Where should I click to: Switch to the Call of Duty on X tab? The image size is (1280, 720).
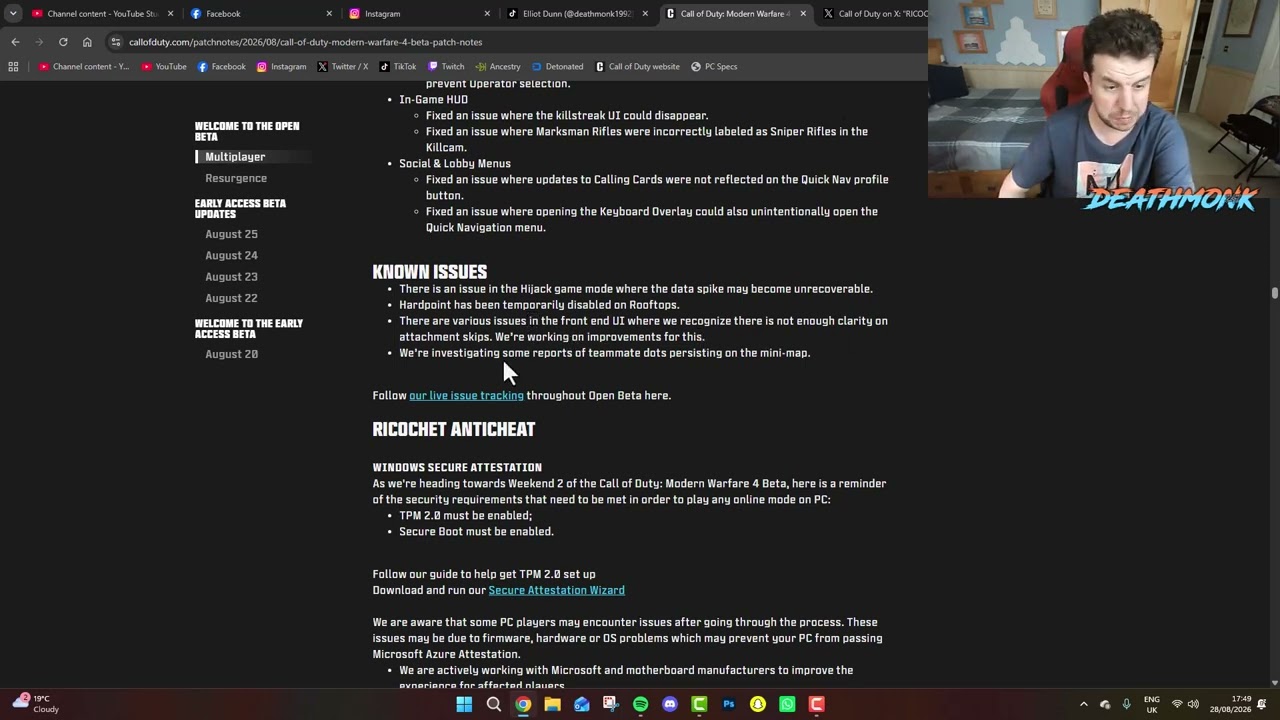[x=874, y=14]
